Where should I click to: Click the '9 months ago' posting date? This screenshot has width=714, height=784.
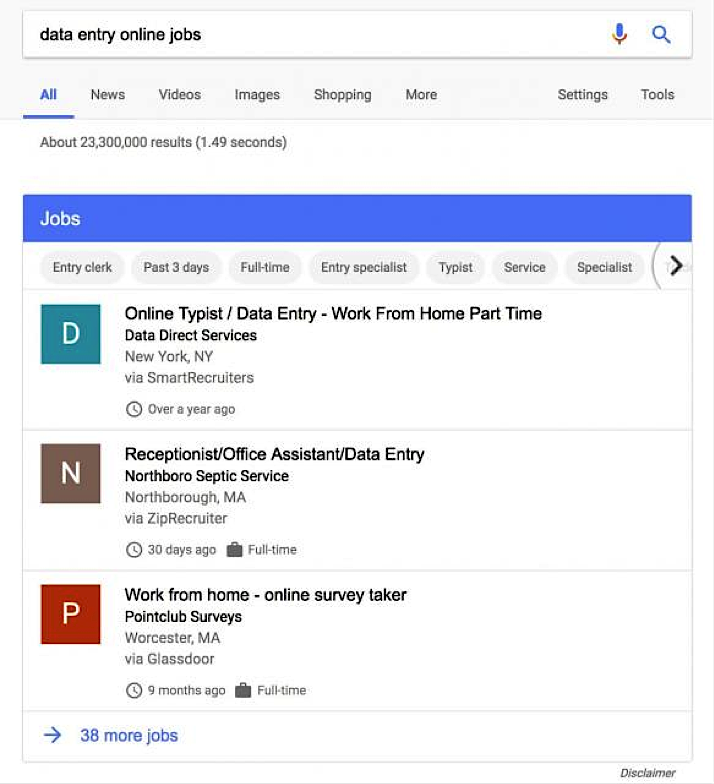(186, 690)
